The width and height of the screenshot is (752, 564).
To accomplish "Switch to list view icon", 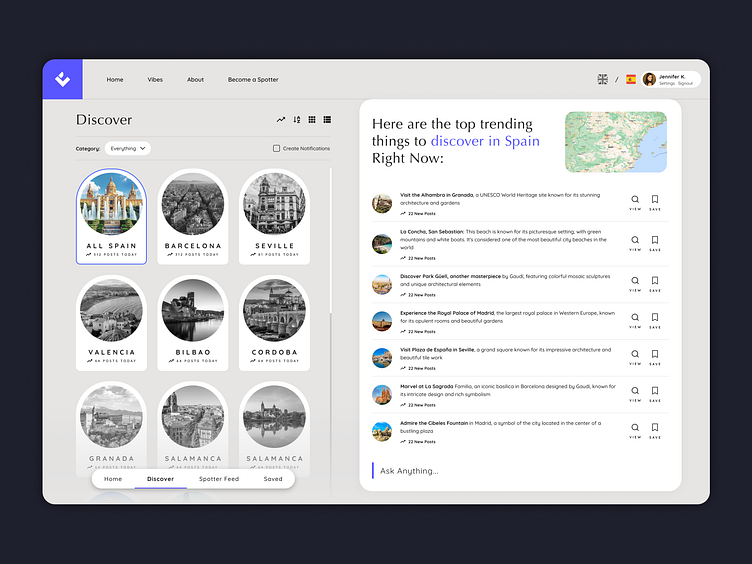I will pyautogui.click(x=327, y=119).
